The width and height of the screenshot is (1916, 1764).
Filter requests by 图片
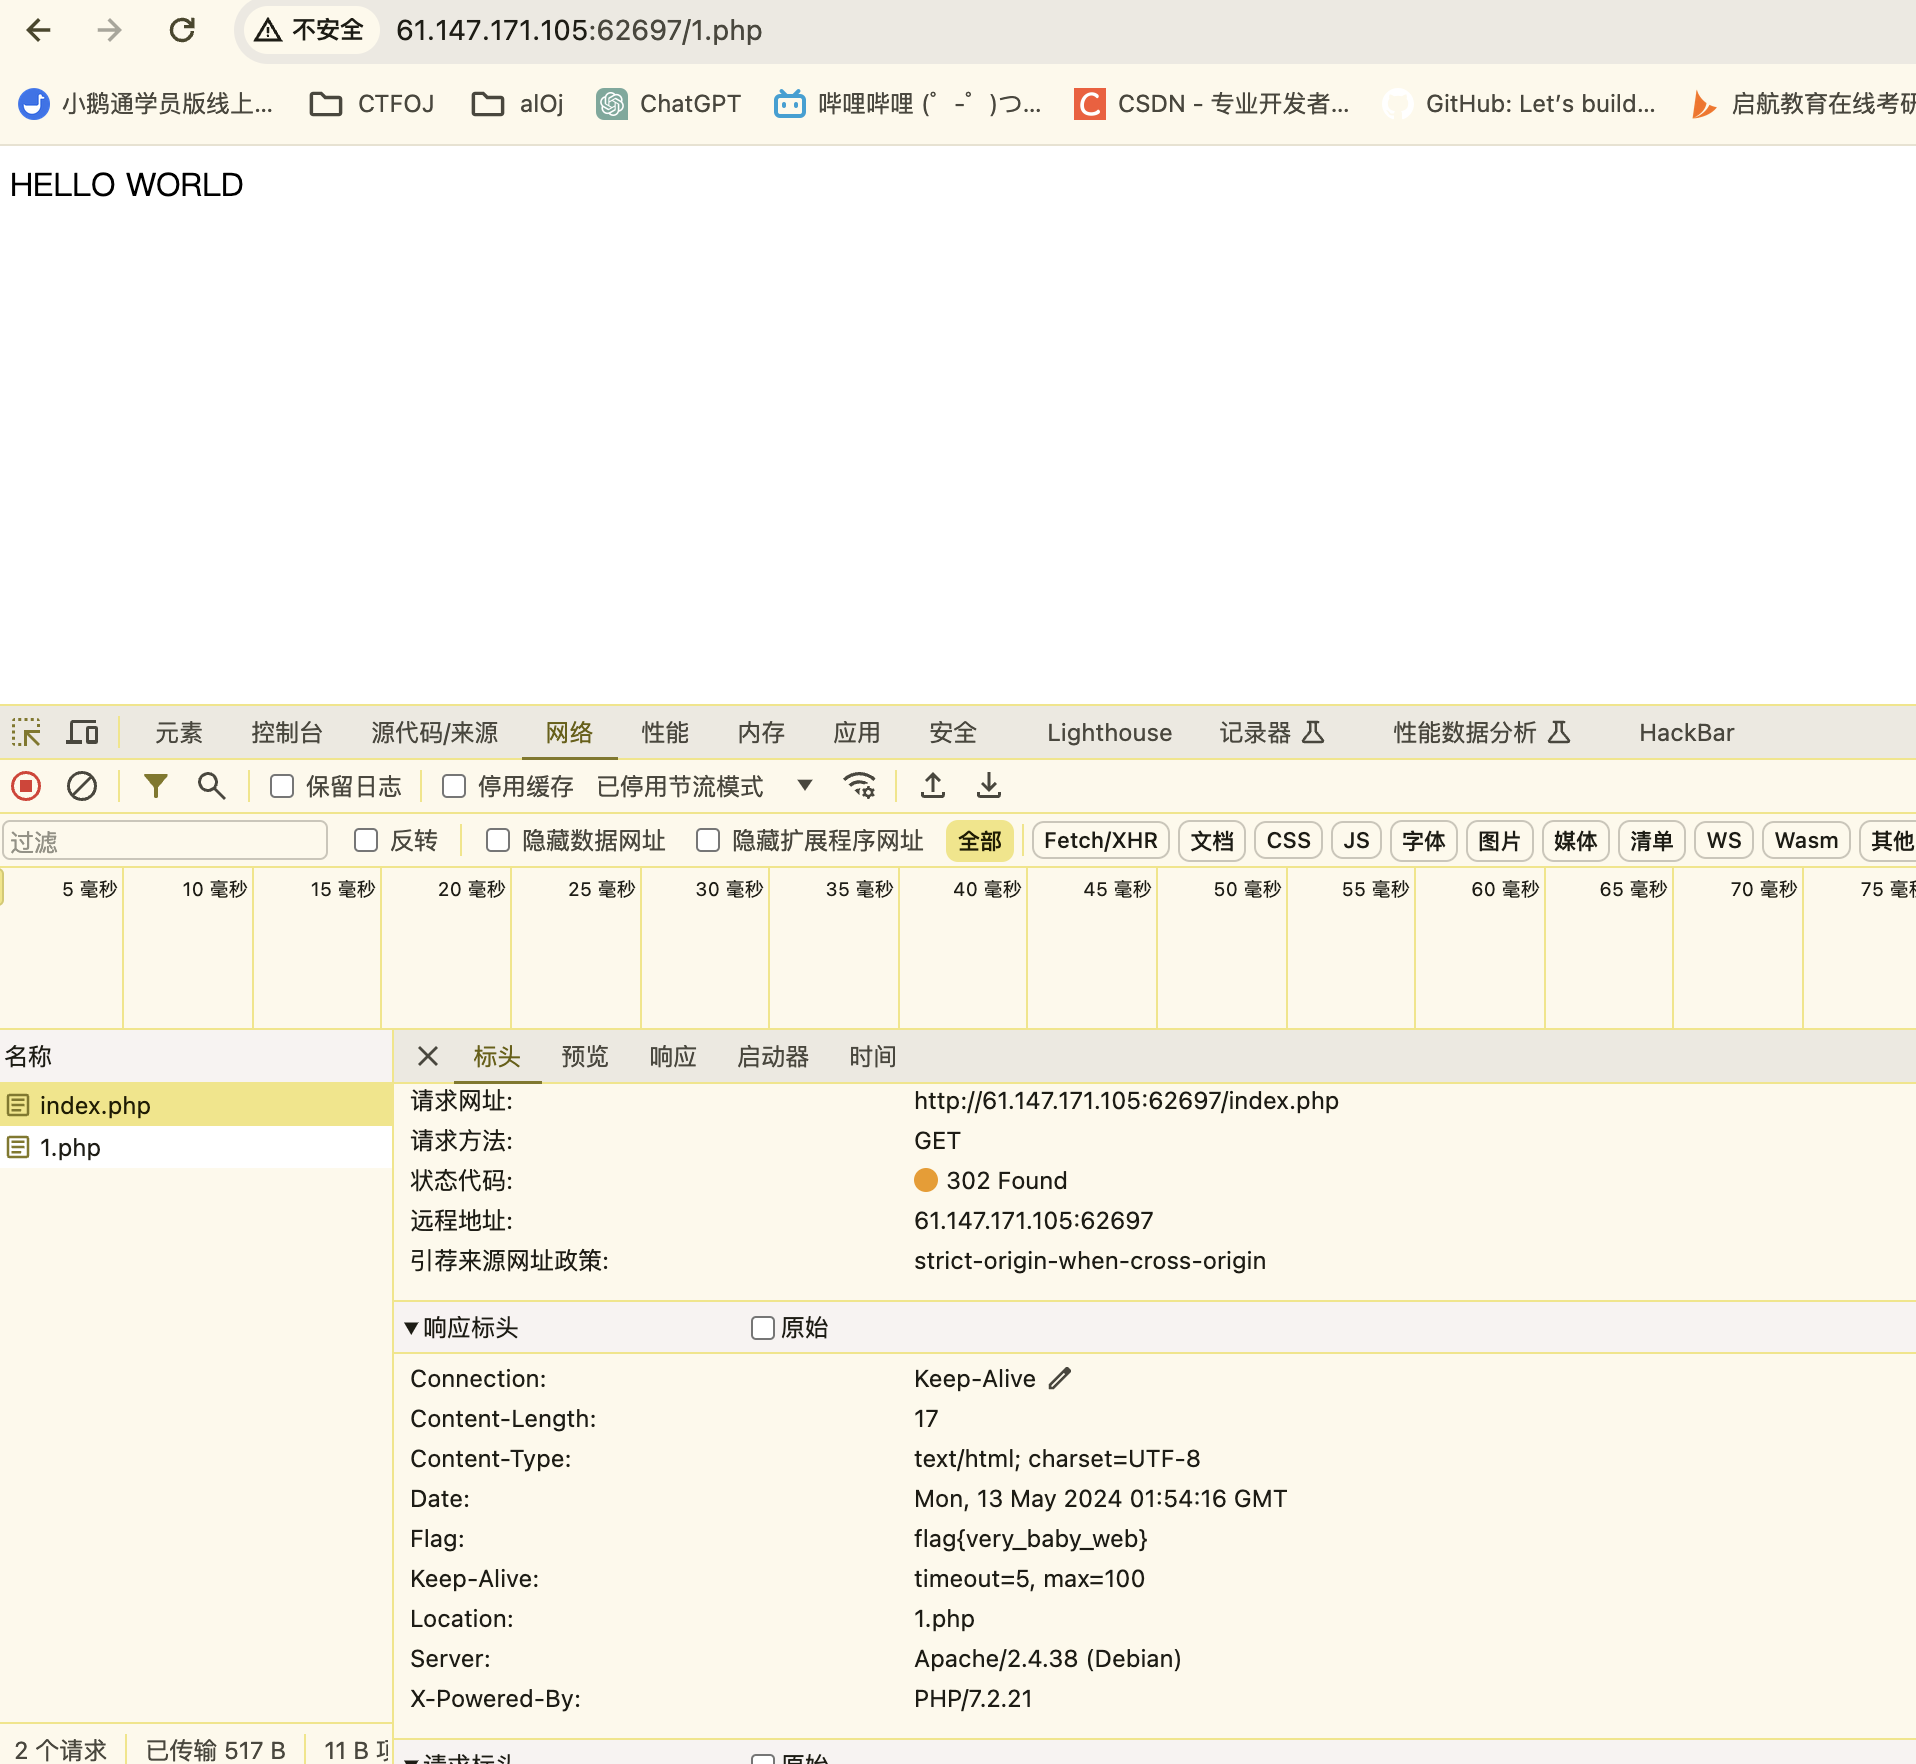1500,840
